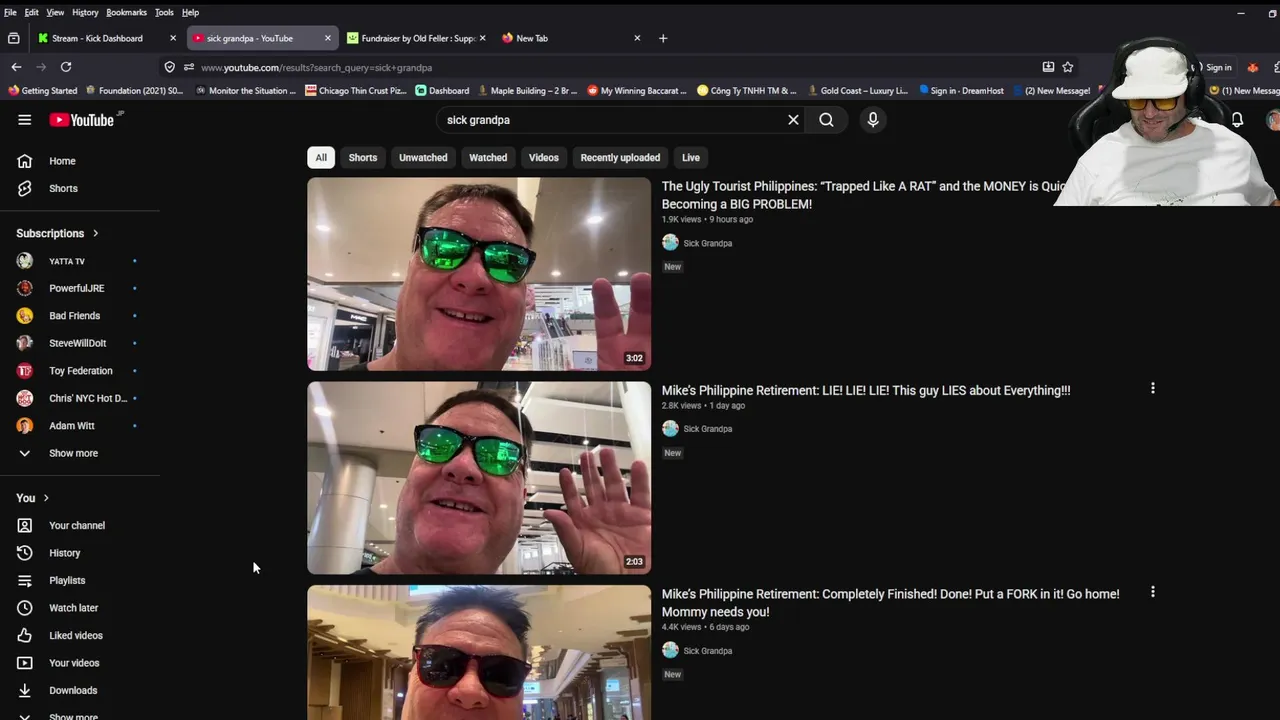The width and height of the screenshot is (1280, 720).
Task: Select the Shorts filter chip
Action: pyautogui.click(x=362, y=157)
